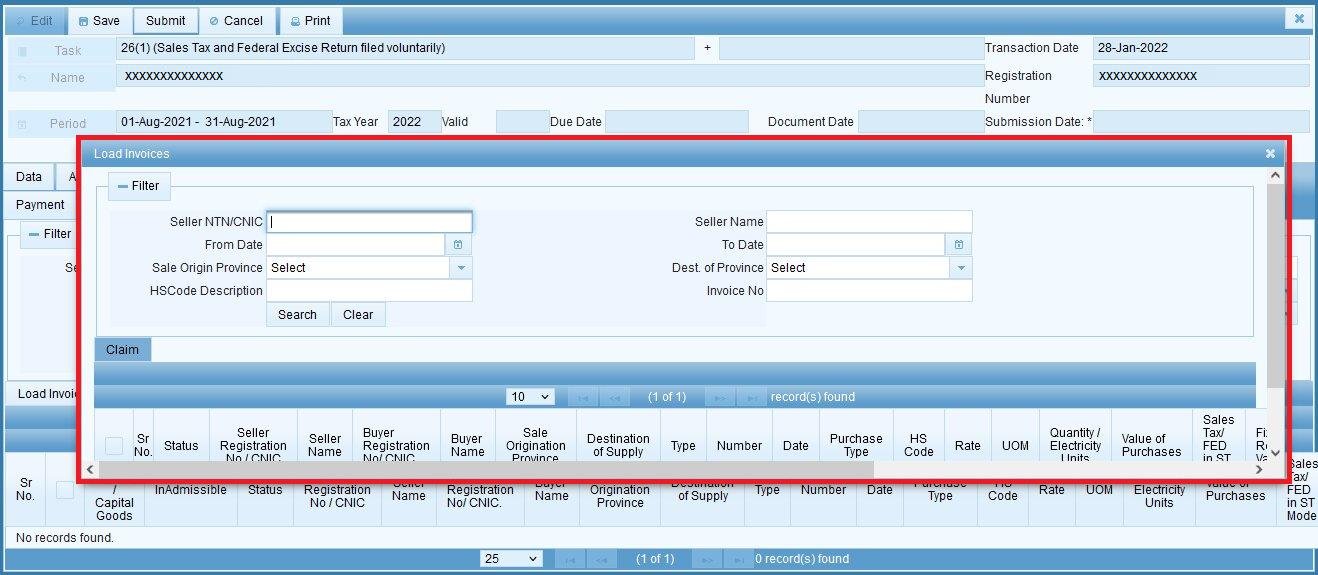Click the Task selector button

(60, 50)
